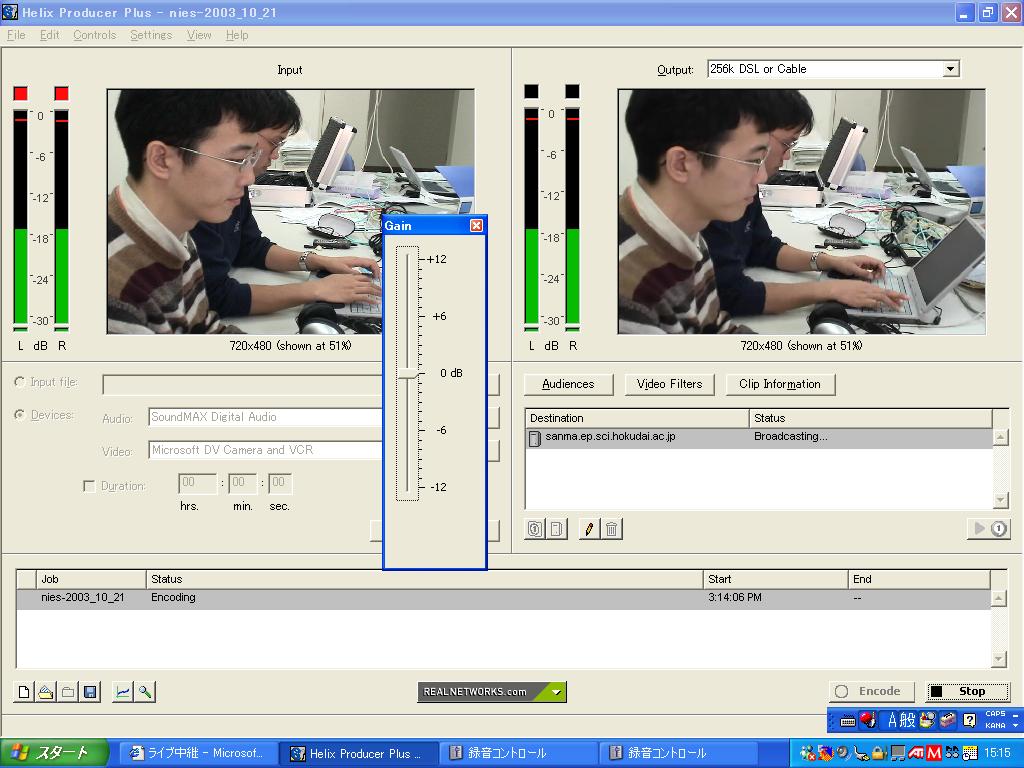Click the language bar help question icon
This screenshot has height=768, width=1024.
(x=970, y=720)
